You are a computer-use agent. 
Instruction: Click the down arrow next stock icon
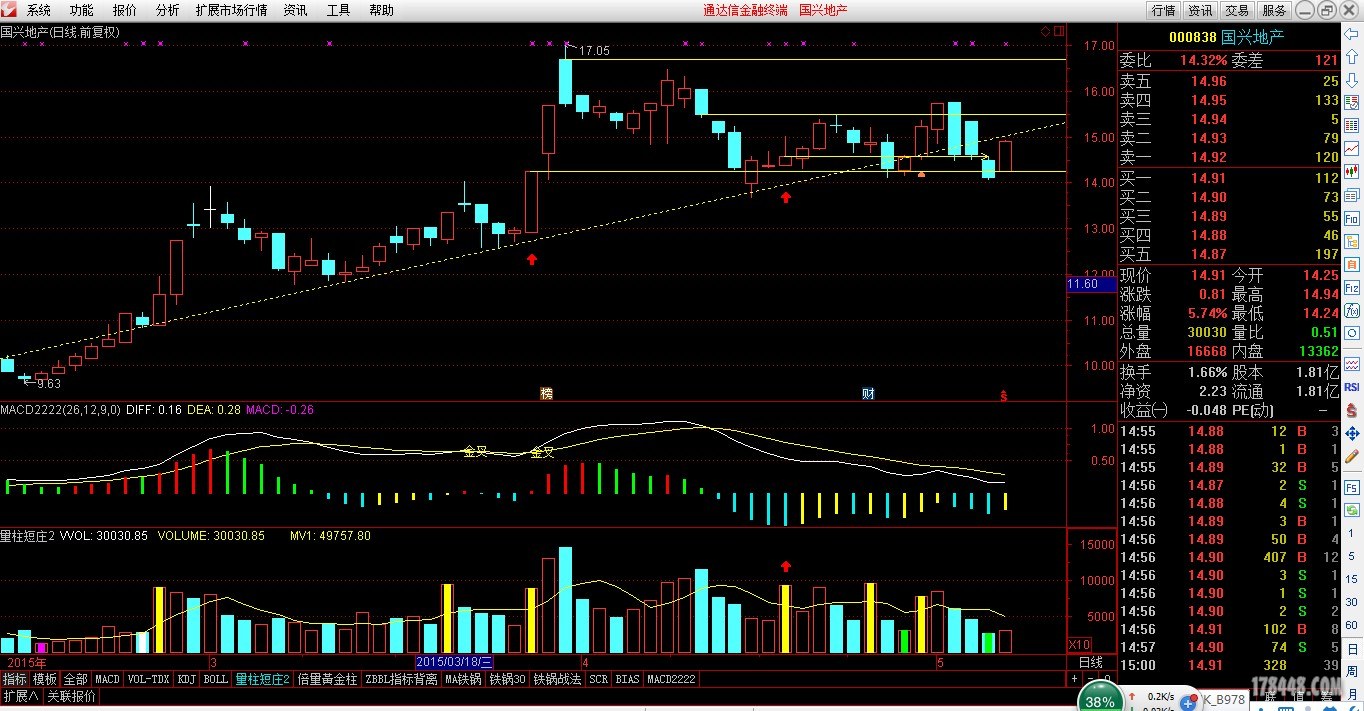(1351, 79)
